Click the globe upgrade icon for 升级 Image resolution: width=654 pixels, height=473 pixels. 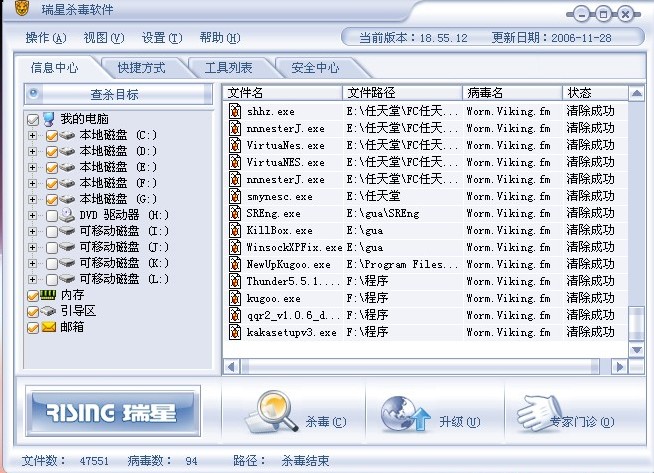pos(405,414)
